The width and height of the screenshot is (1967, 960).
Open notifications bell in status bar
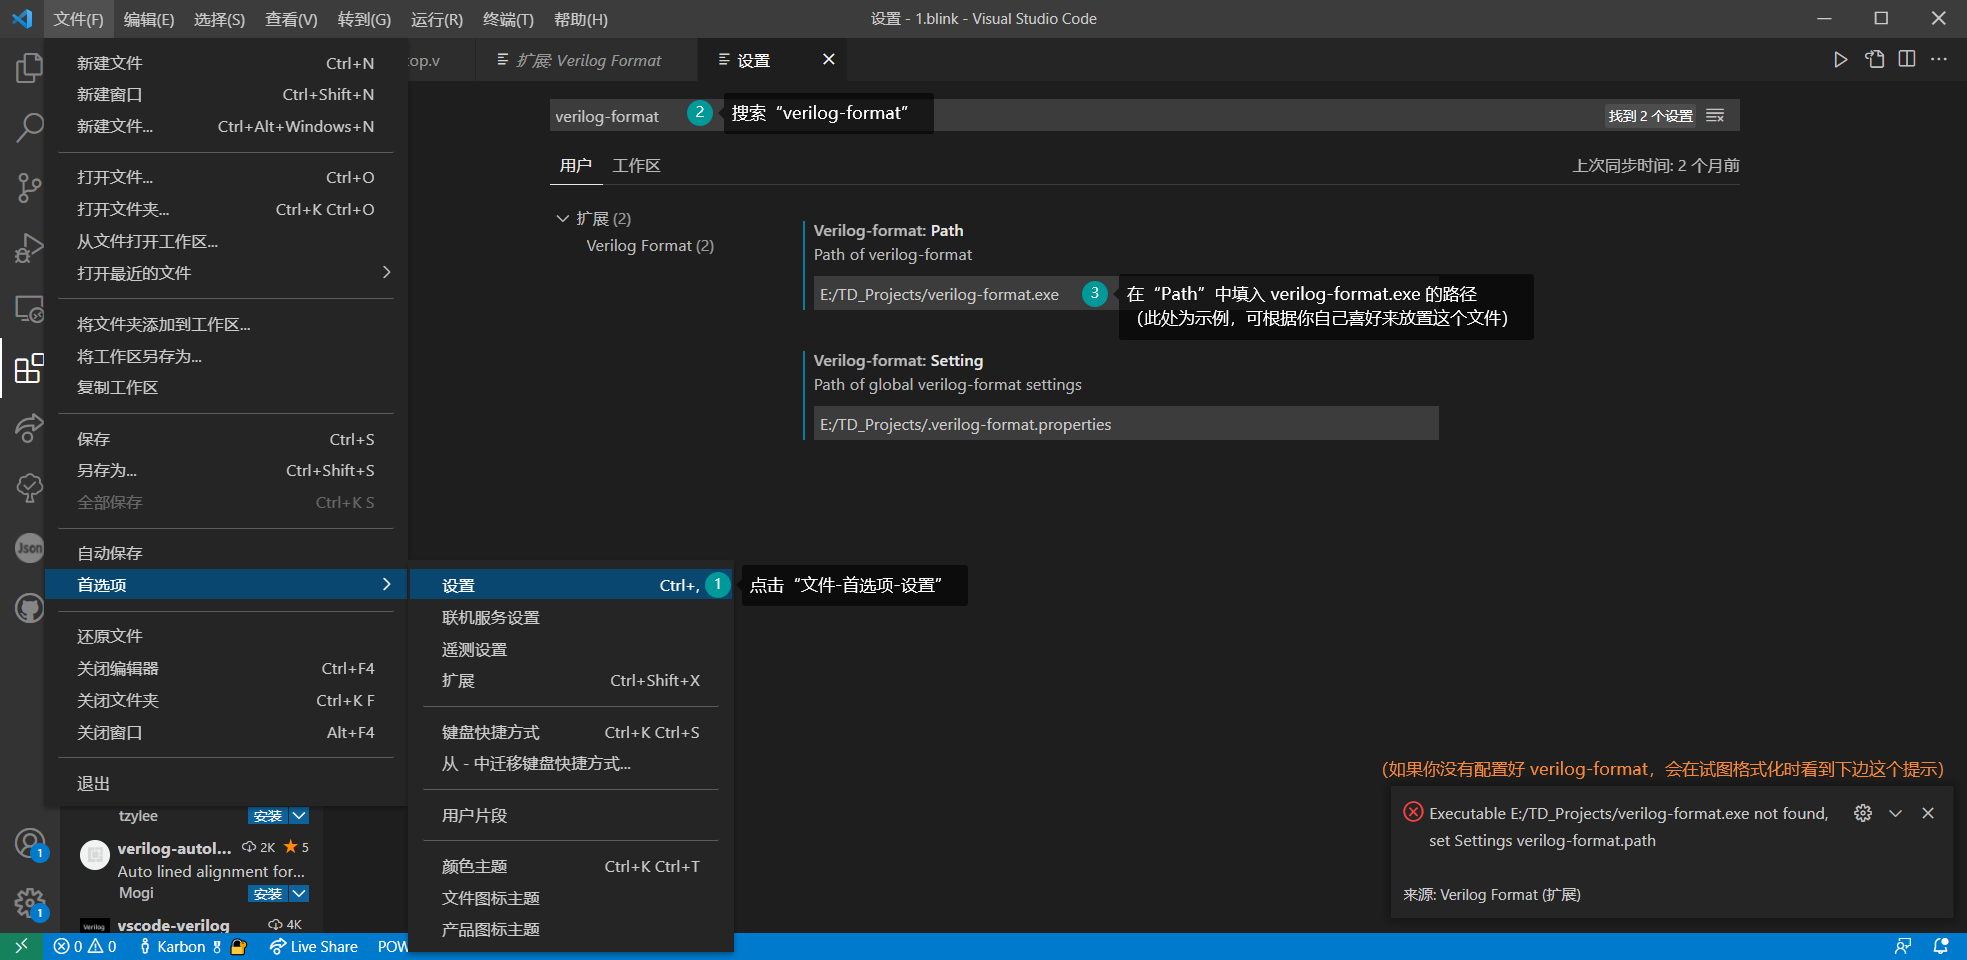coord(1941,946)
